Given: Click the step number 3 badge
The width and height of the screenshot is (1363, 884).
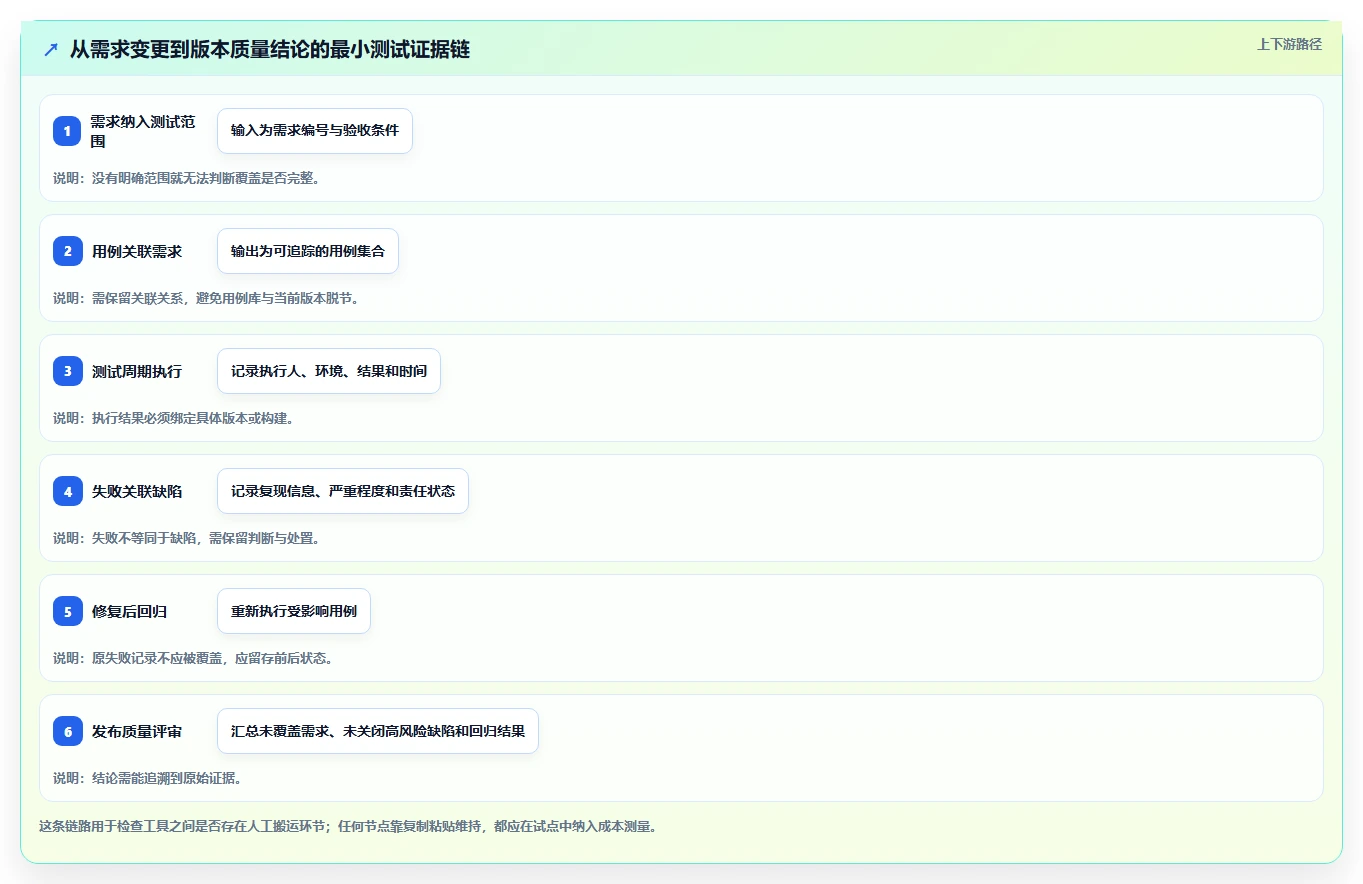Looking at the screenshot, I should tap(68, 371).
